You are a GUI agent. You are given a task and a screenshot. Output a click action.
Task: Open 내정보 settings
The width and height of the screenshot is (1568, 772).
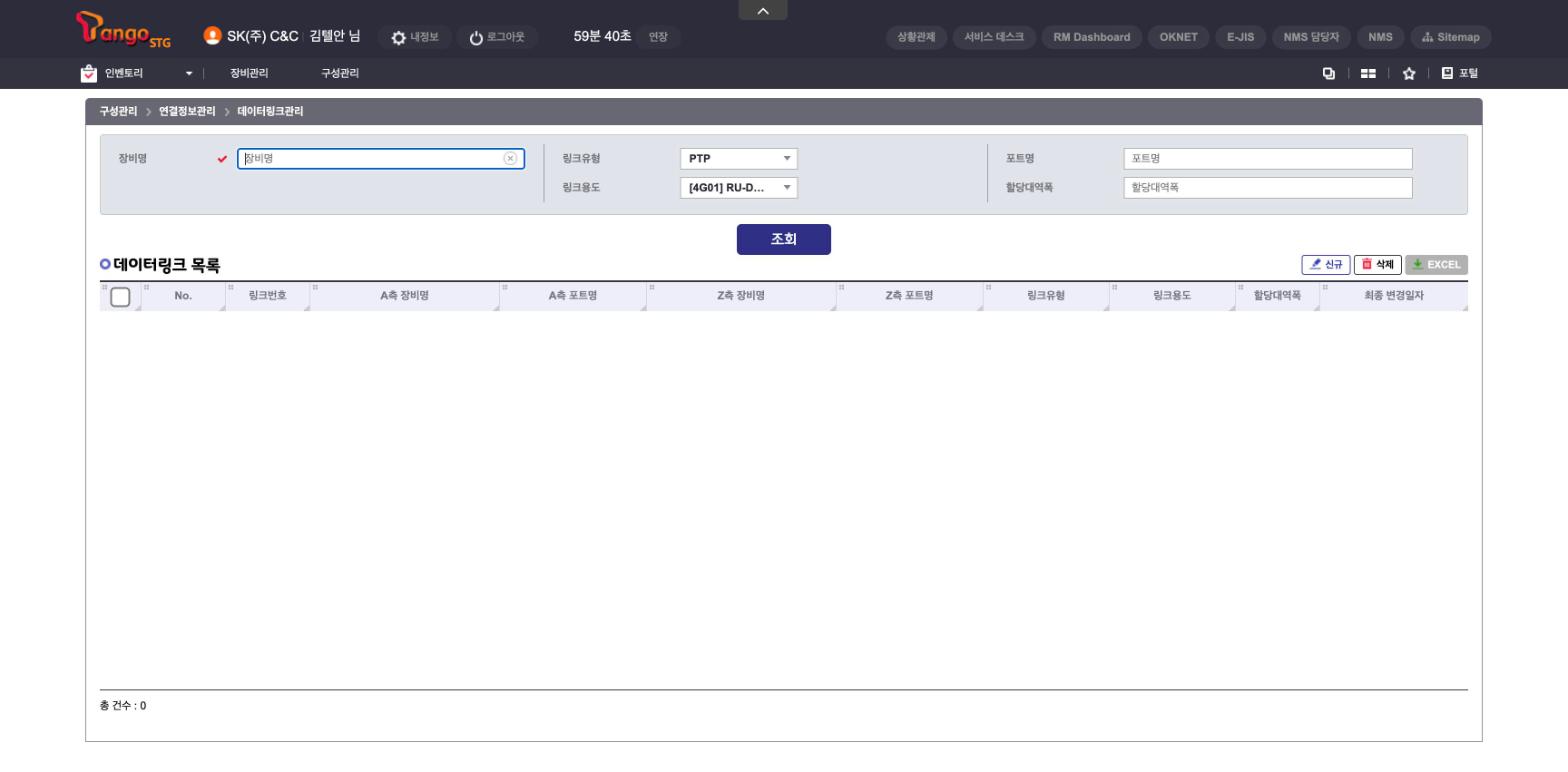415,37
